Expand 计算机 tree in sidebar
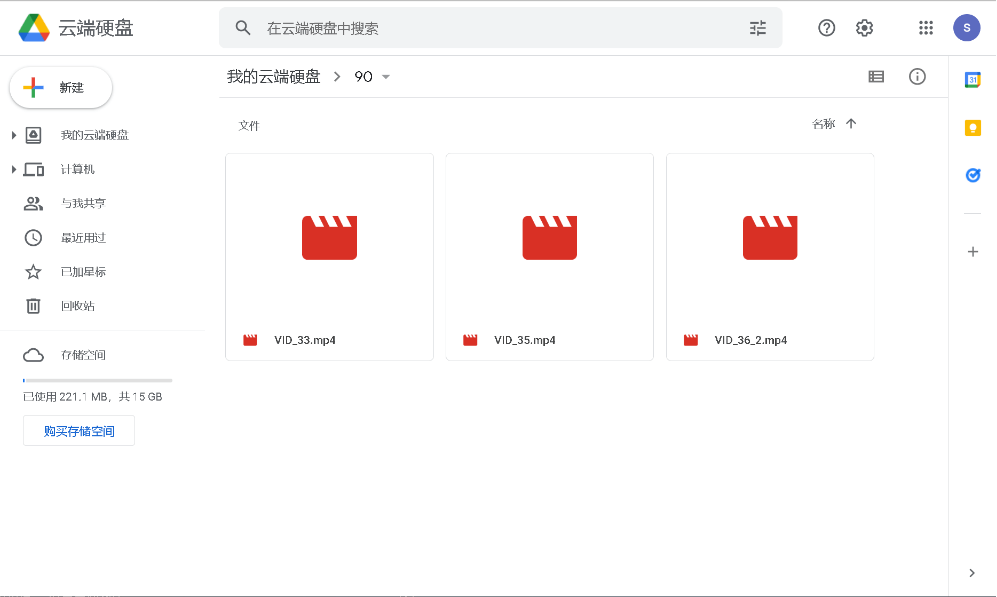 (x=14, y=169)
